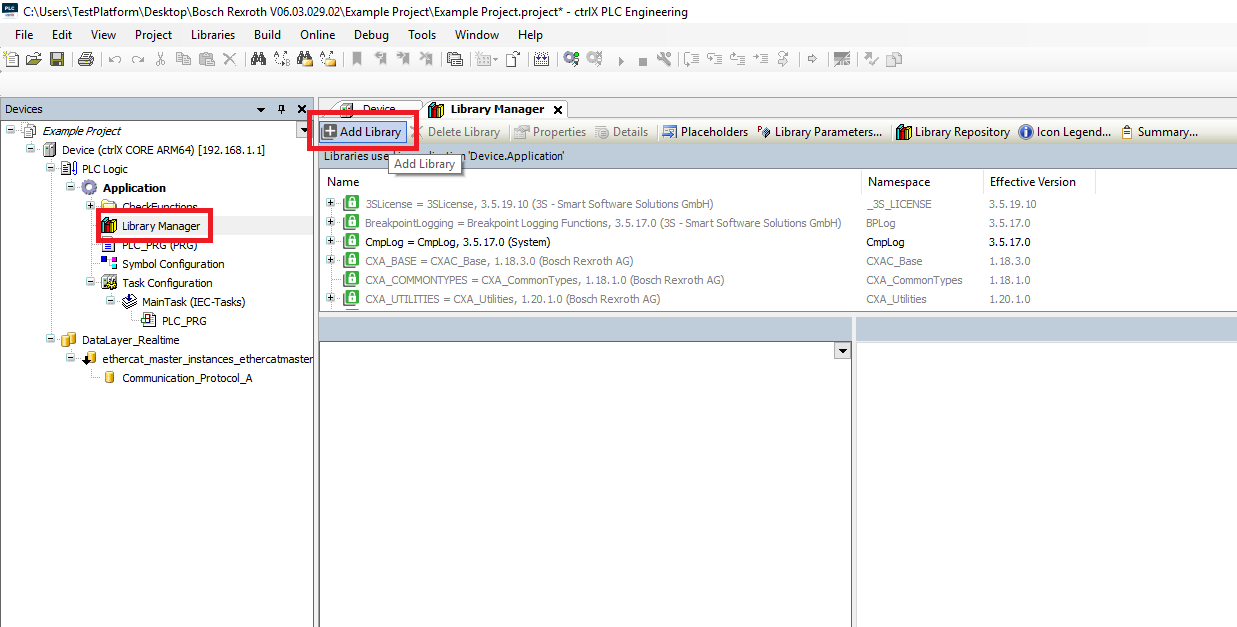Cut the selected content

(x=161, y=59)
